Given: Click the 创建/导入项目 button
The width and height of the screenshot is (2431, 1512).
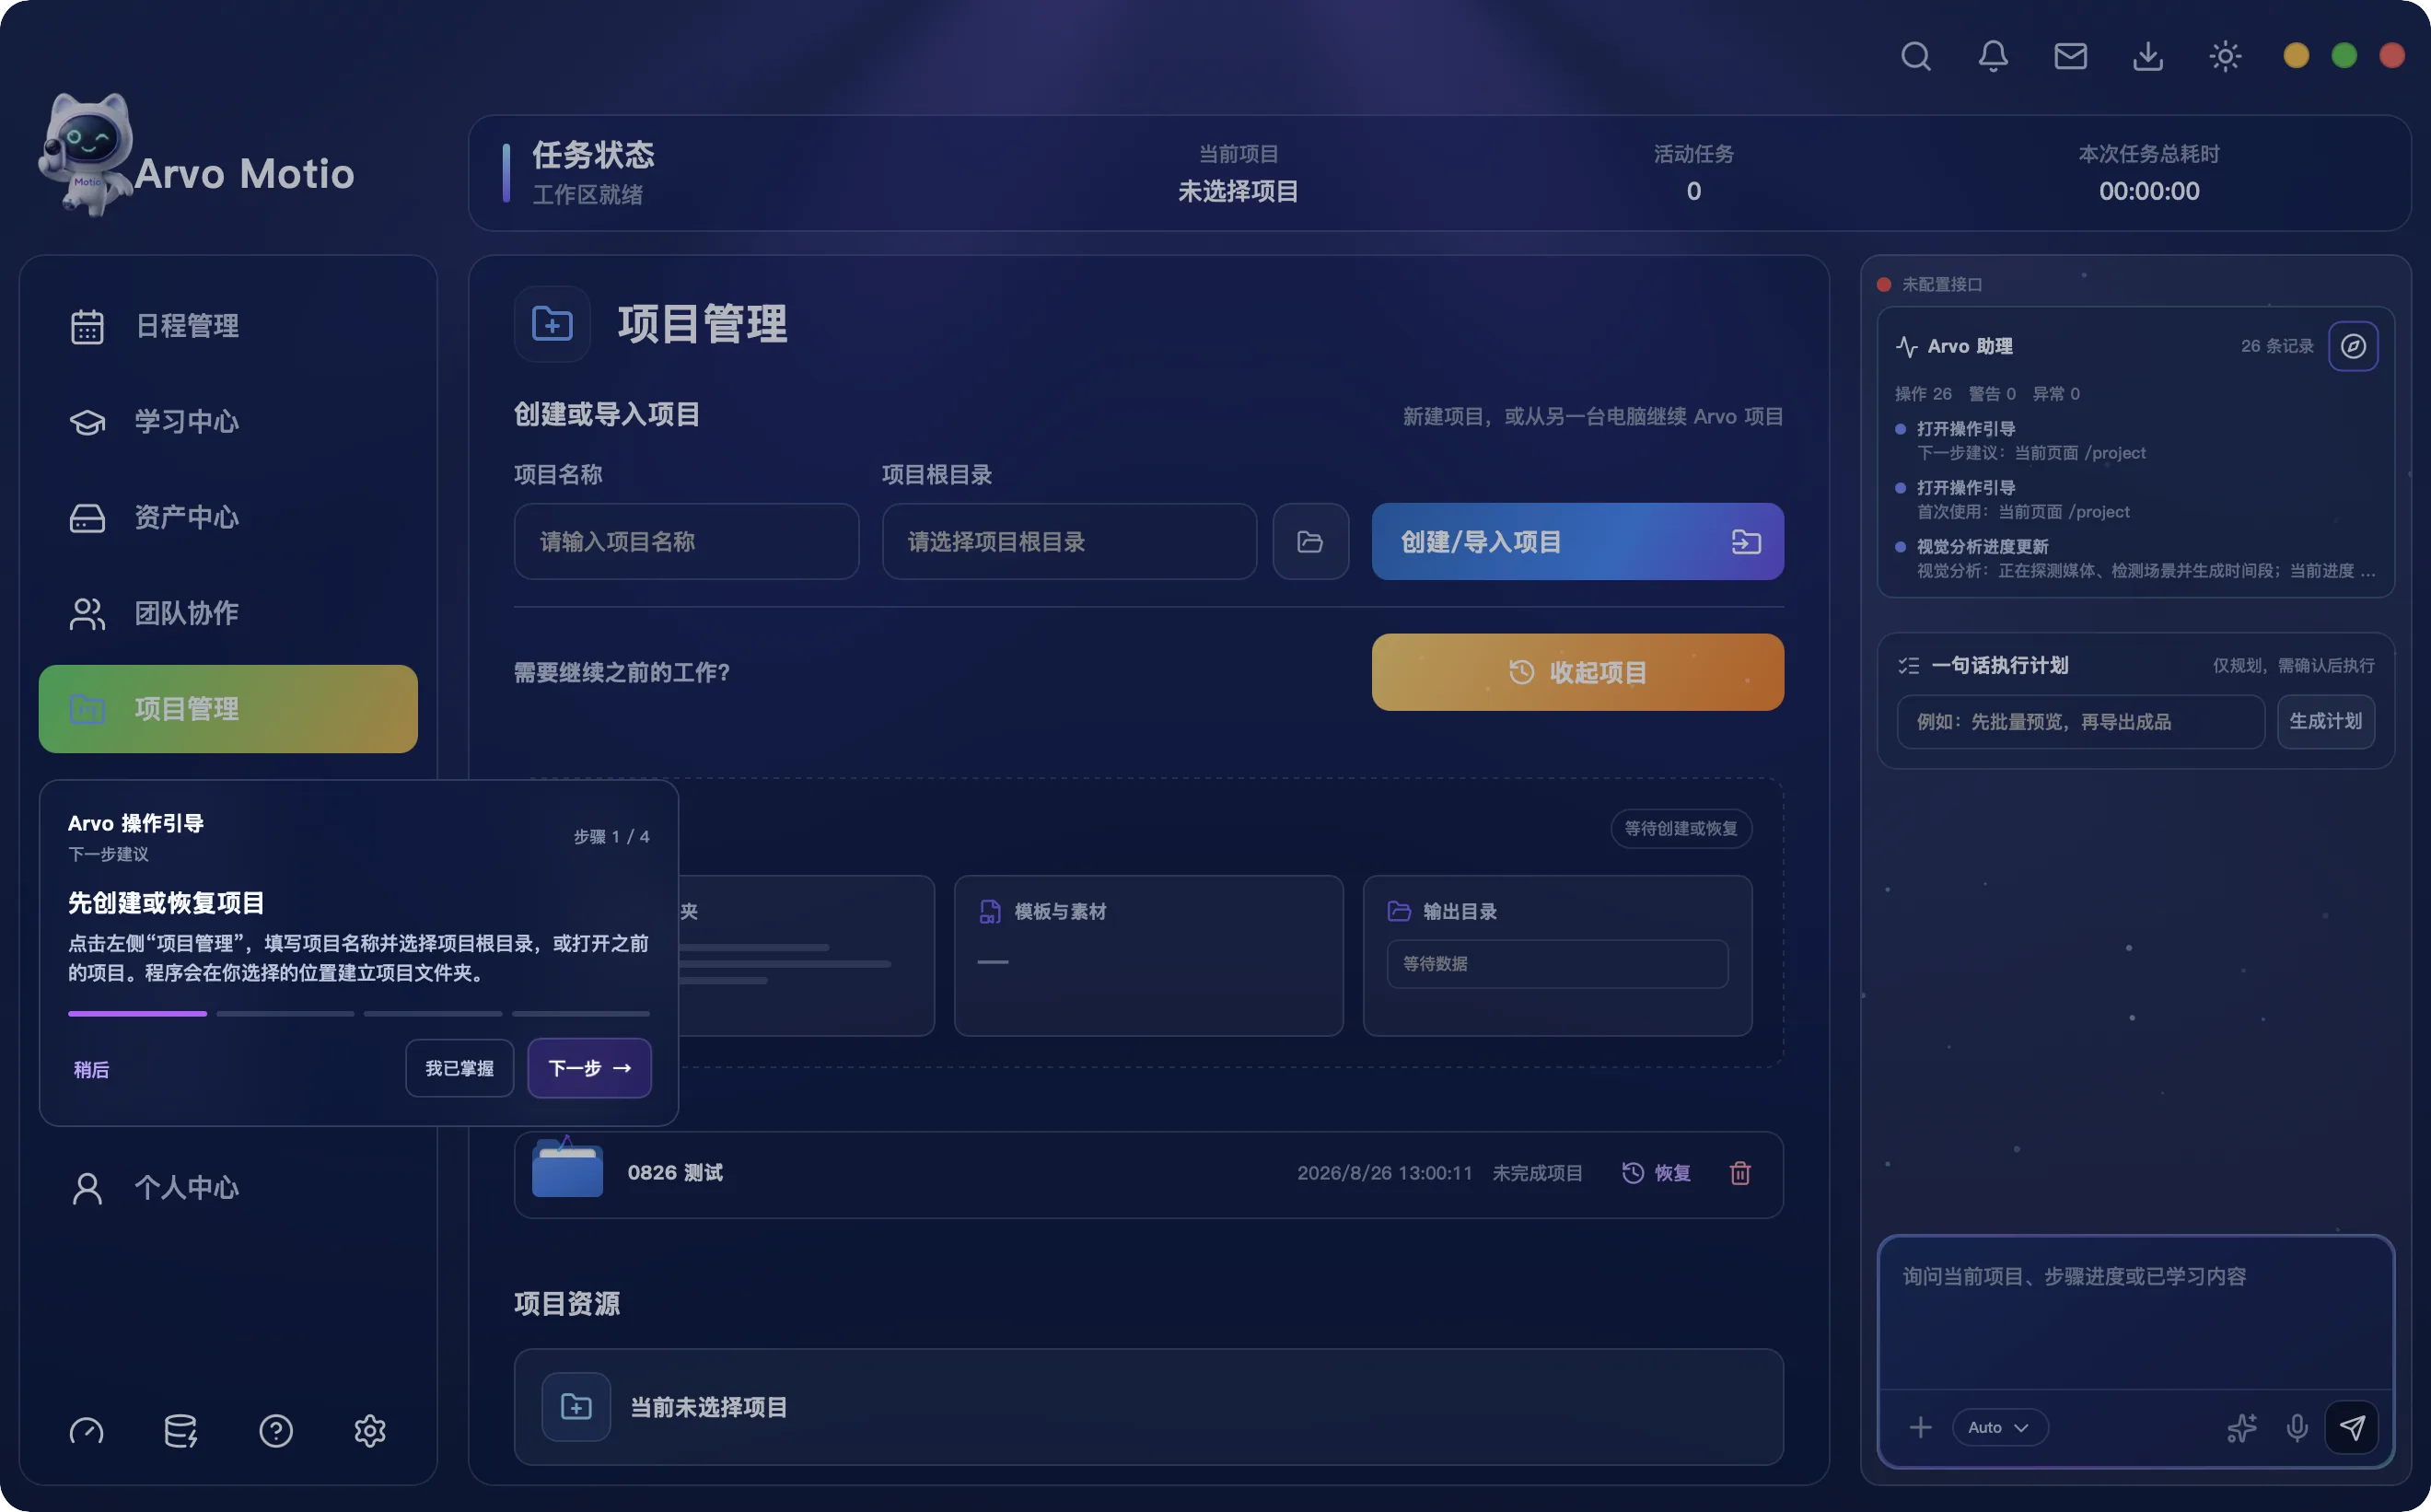Looking at the screenshot, I should click(x=1577, y=541).
